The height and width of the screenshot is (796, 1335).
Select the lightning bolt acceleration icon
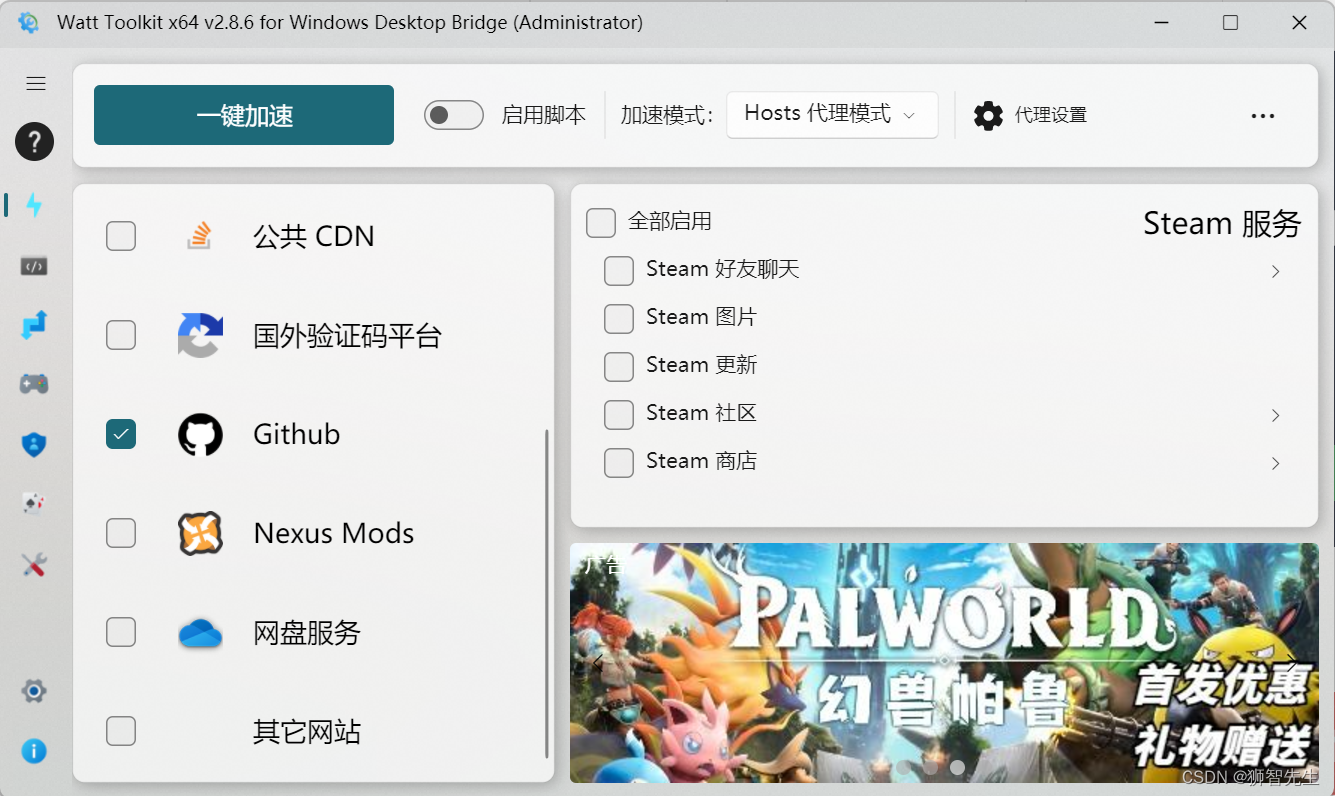pos(34,205)
